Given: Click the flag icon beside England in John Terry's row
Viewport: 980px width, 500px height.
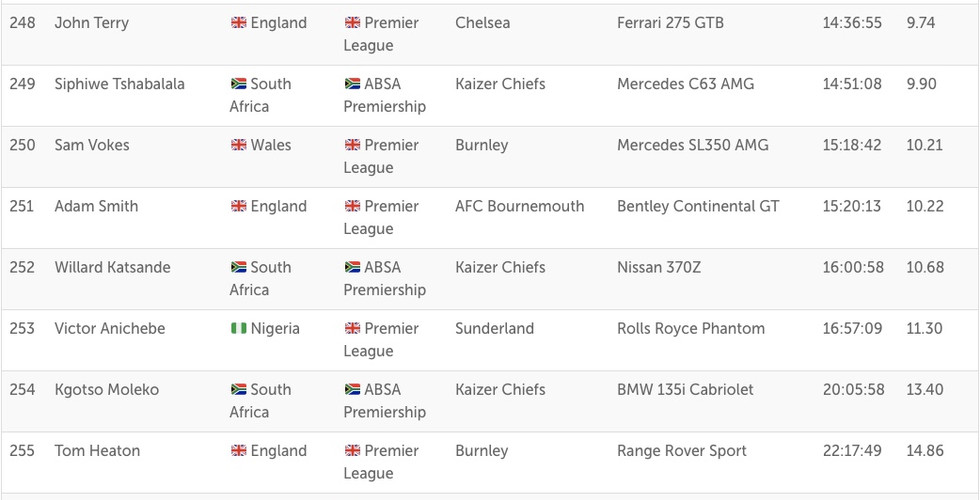Looking at the screenshot, I should (239, 23).
